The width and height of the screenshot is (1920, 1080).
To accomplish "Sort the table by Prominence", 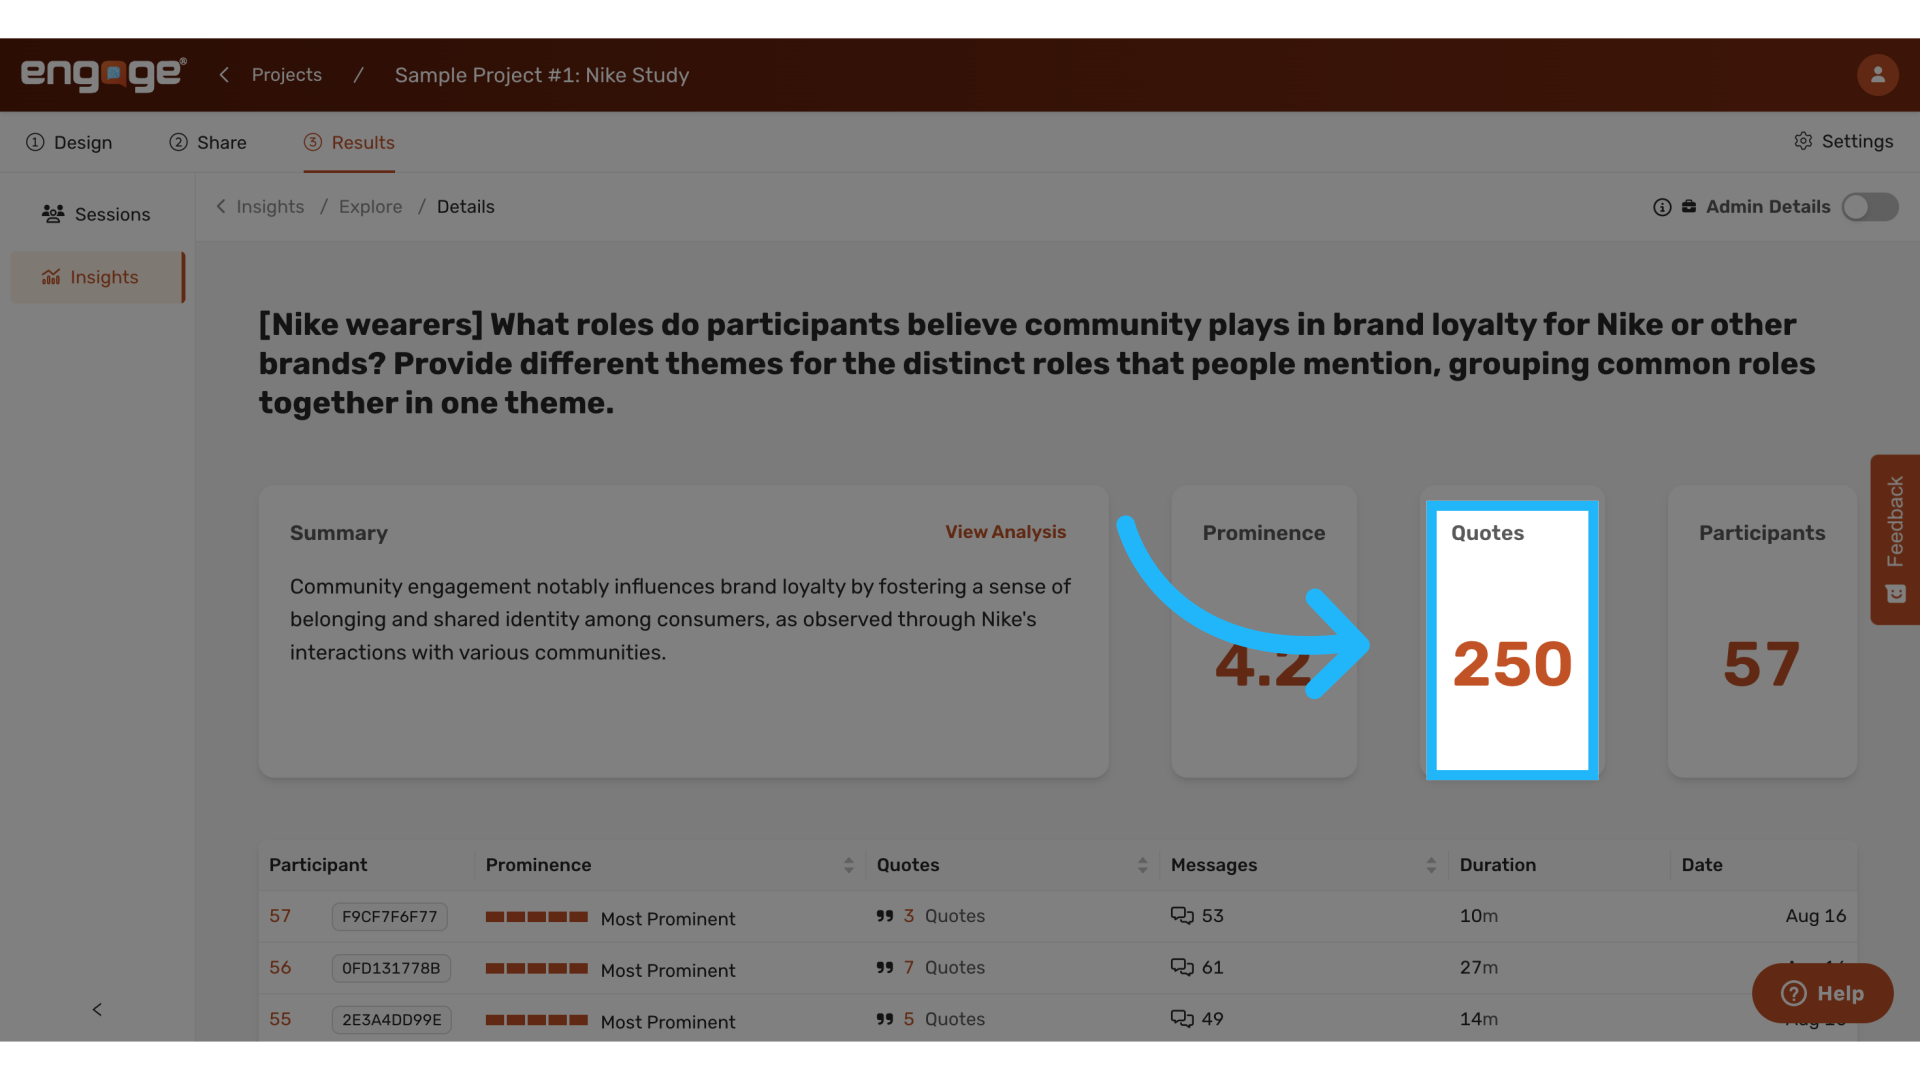I will [848, 865].
